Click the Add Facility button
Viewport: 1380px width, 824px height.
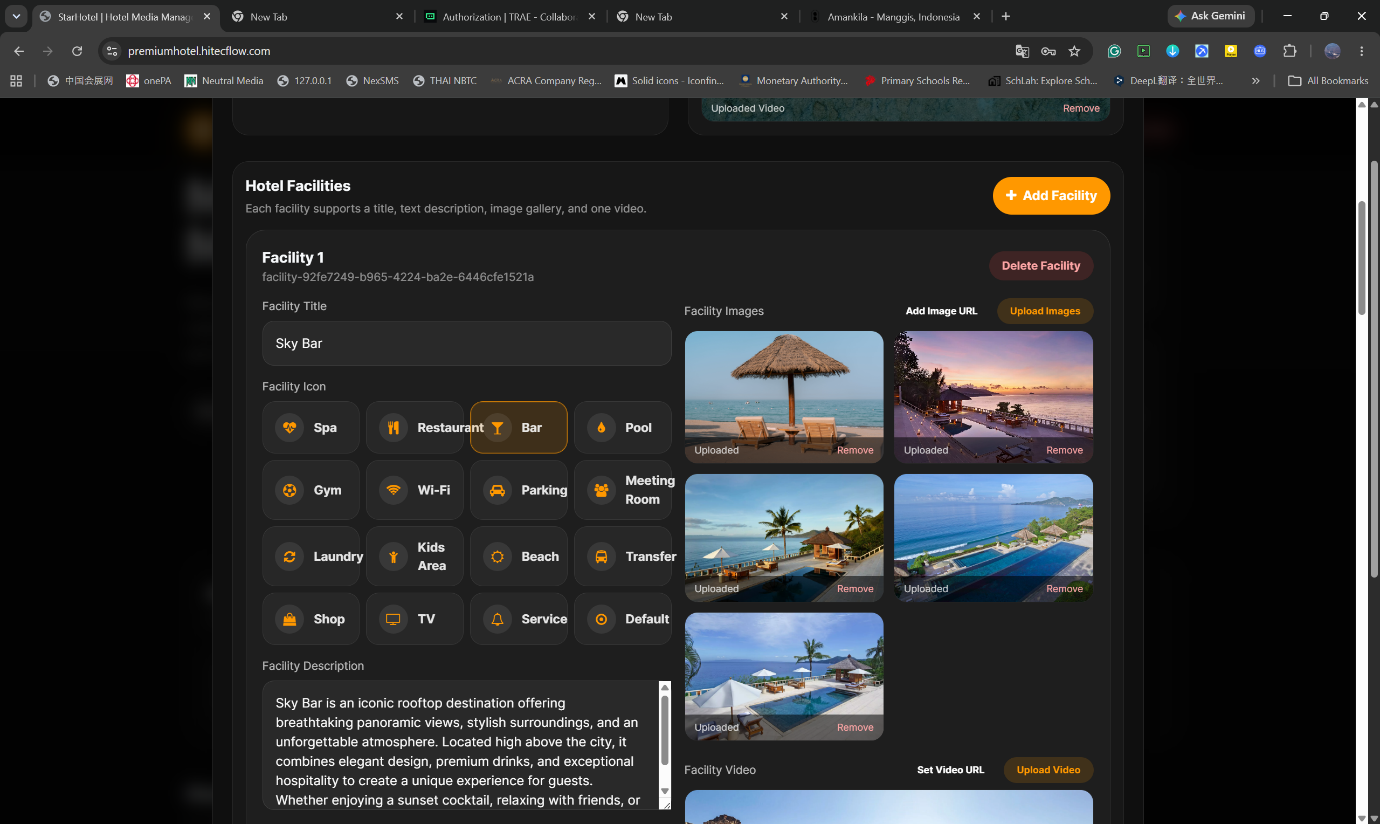coord(1051,195)
